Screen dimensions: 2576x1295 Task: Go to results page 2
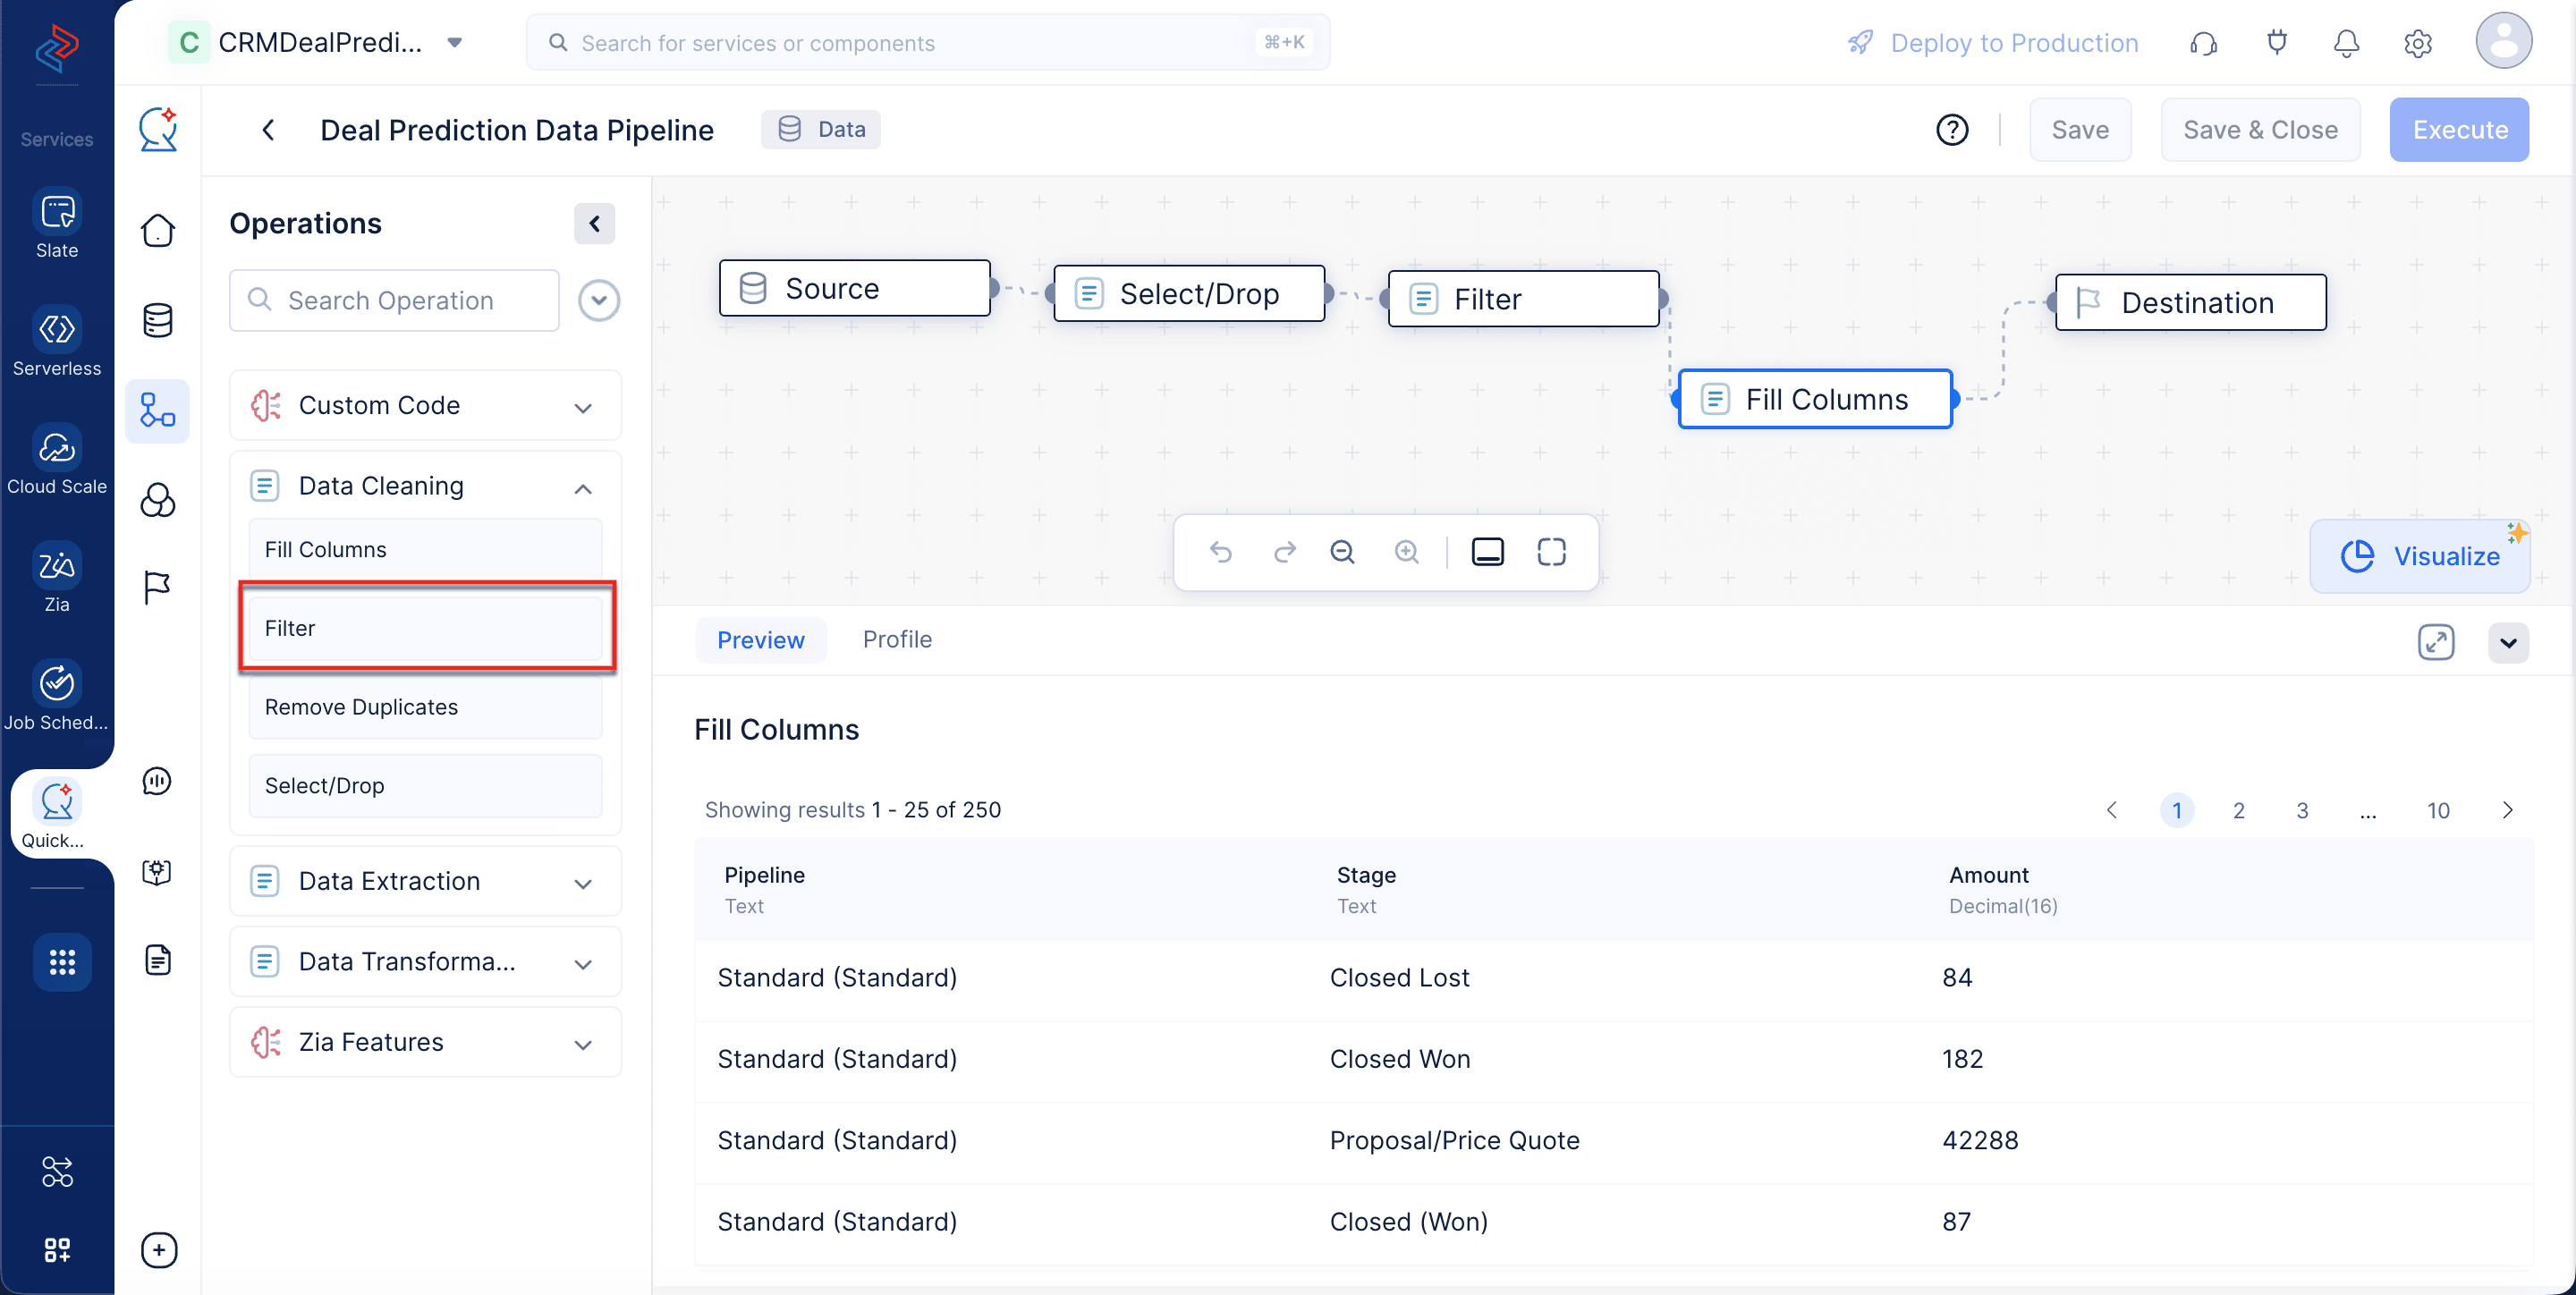pyautogui.click(x=2239, y=810)
